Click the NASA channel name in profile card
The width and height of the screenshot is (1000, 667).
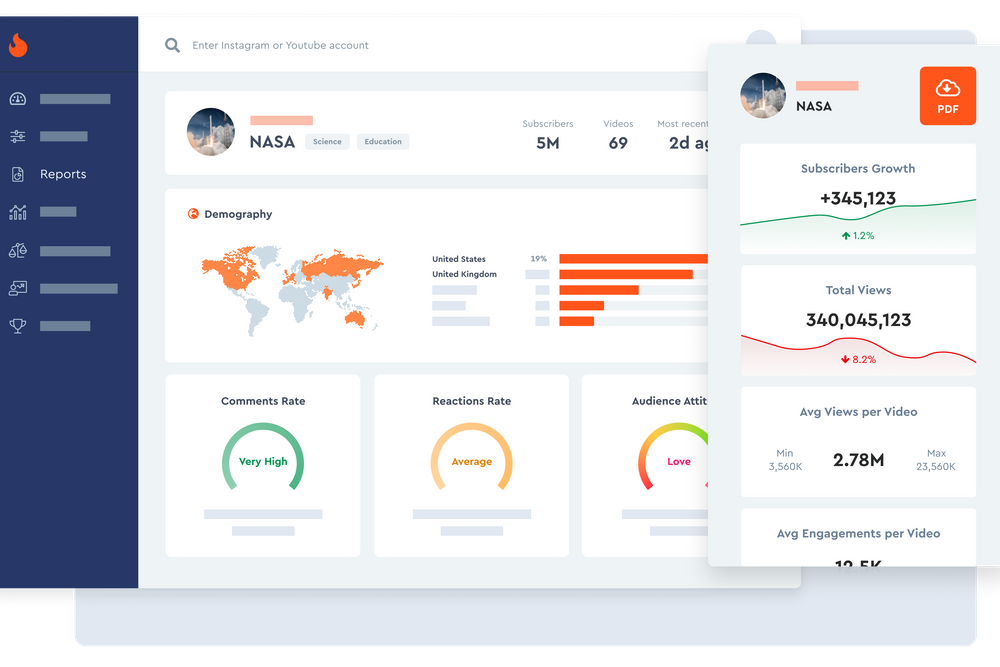[x=272, y=142]
